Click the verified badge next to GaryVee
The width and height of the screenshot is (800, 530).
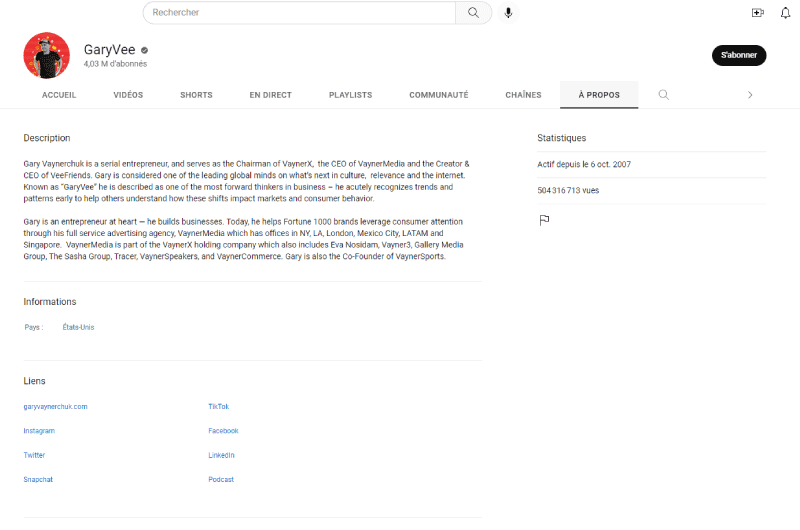(144, 50)
